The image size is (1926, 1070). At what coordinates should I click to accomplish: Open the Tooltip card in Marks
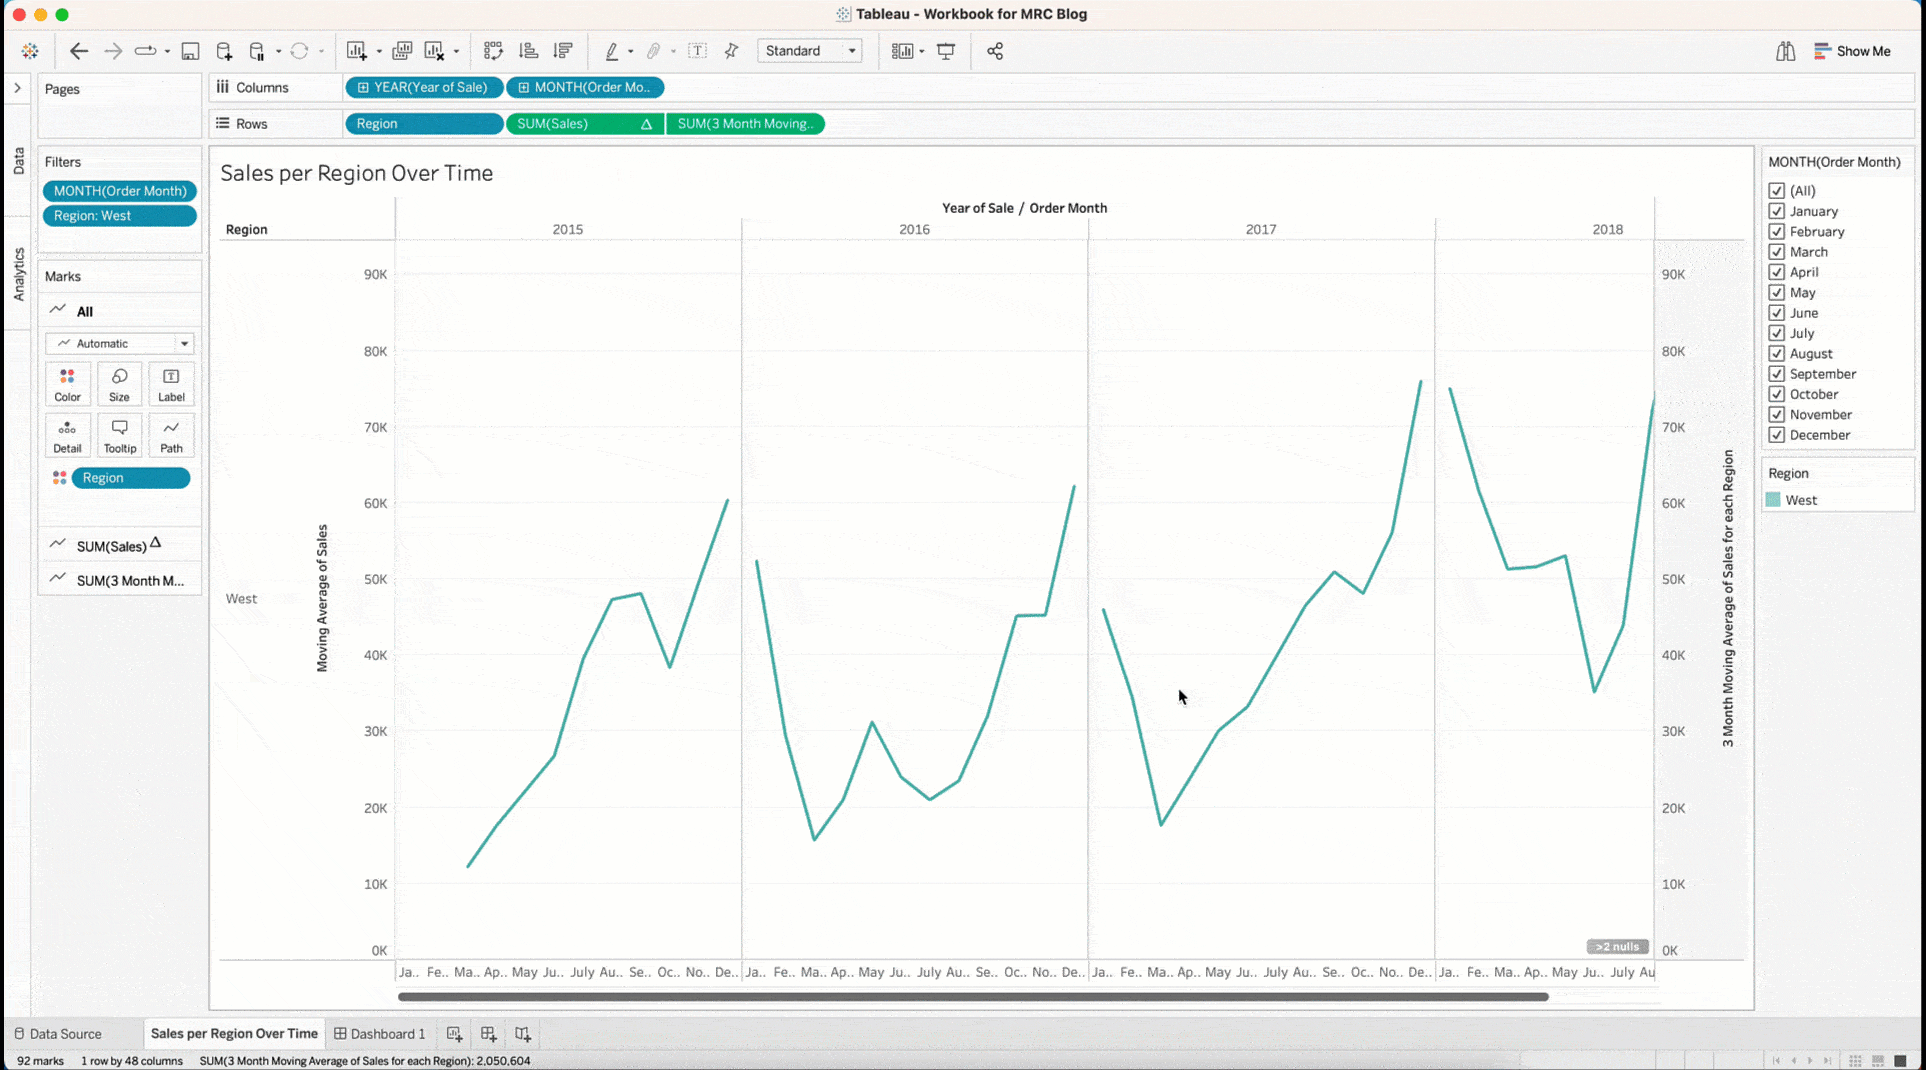point(119,436)
